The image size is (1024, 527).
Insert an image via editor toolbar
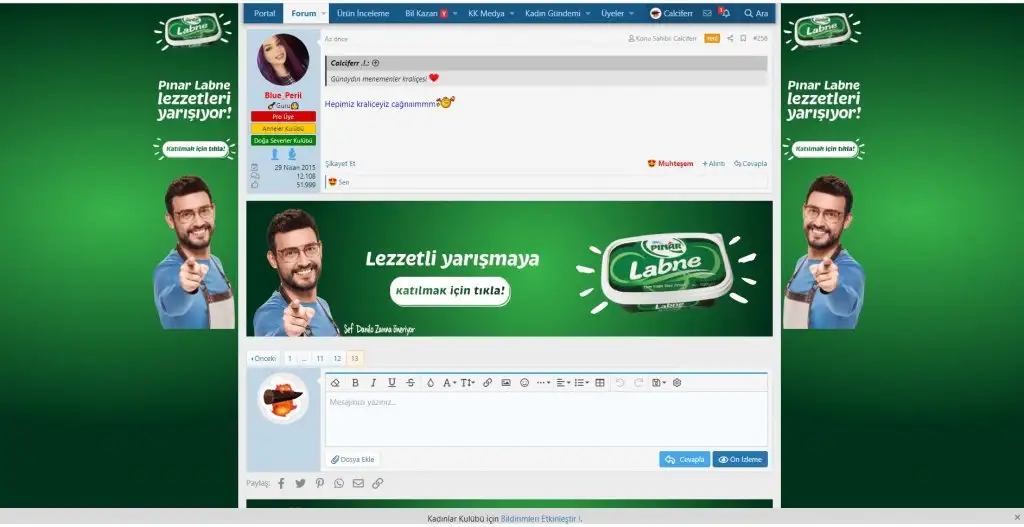[506, 383]
